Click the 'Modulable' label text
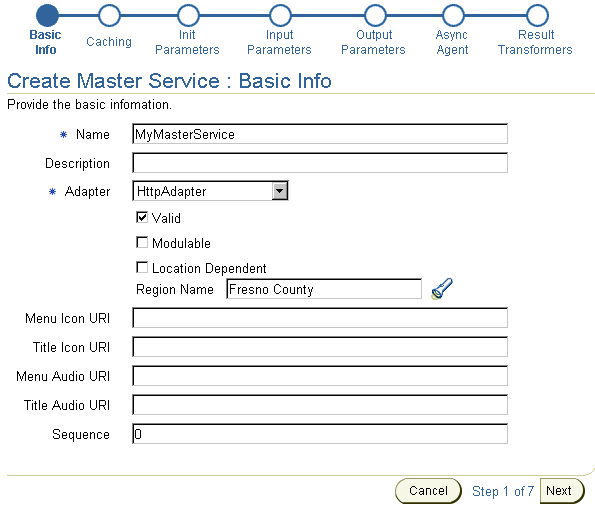 point(181,243)
